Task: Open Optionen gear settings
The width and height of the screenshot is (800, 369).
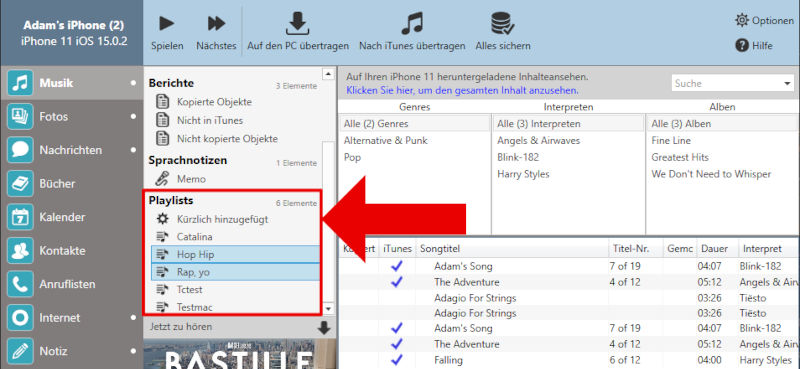Action: tap(742, 20)
